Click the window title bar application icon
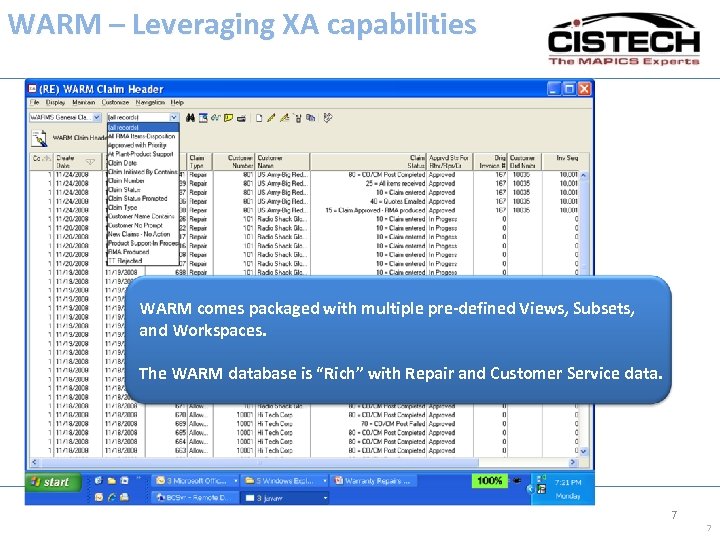This screenshot has width=720, height=540. pos(33,89)
